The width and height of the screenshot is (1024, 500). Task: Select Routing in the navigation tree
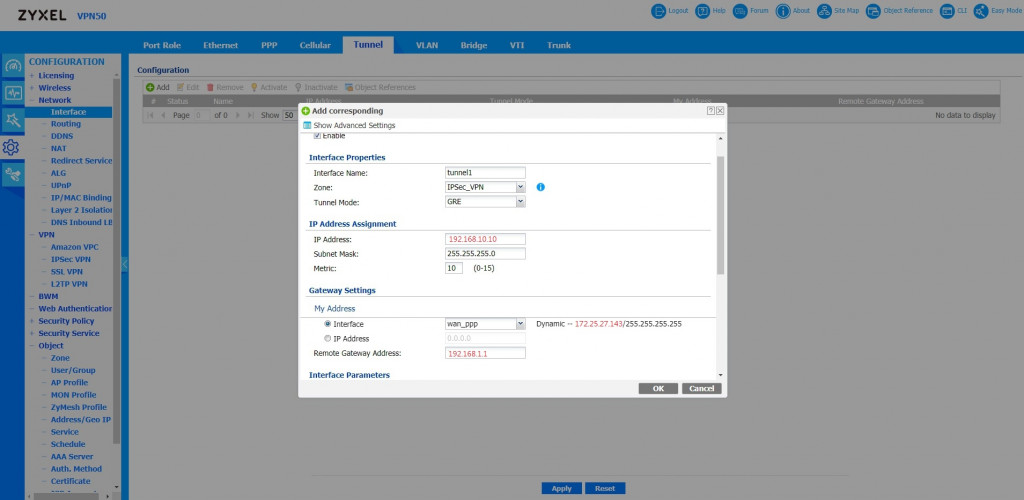point(65,124)
